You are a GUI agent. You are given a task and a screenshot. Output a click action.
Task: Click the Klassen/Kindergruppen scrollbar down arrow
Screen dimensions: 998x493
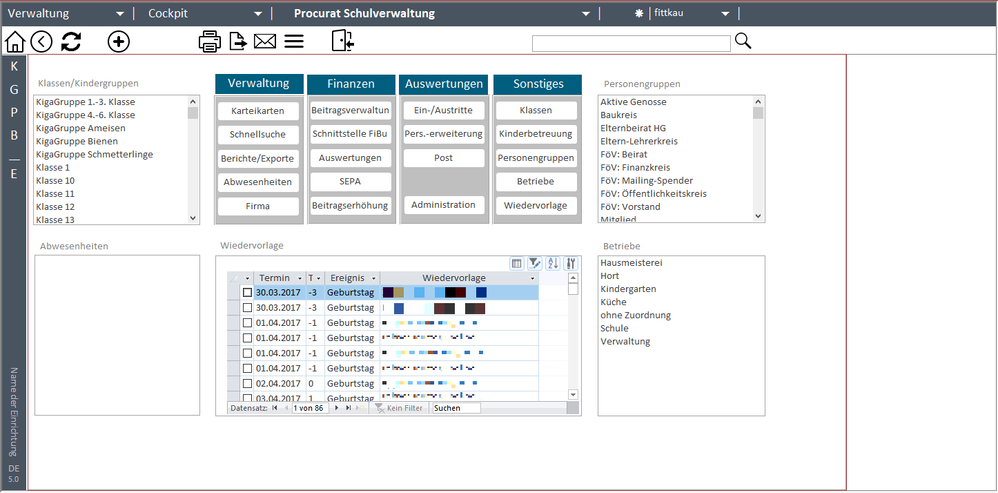click(x=193, y=218)
